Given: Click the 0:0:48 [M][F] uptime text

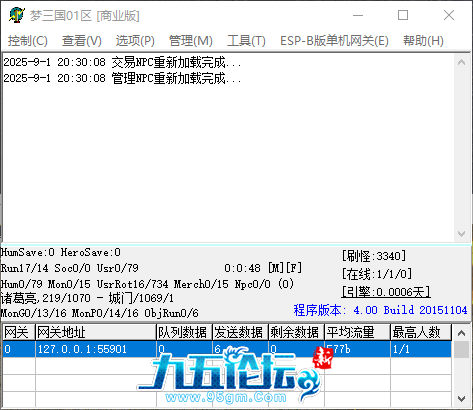Looking at the screenshot, I should coord(263,268).
